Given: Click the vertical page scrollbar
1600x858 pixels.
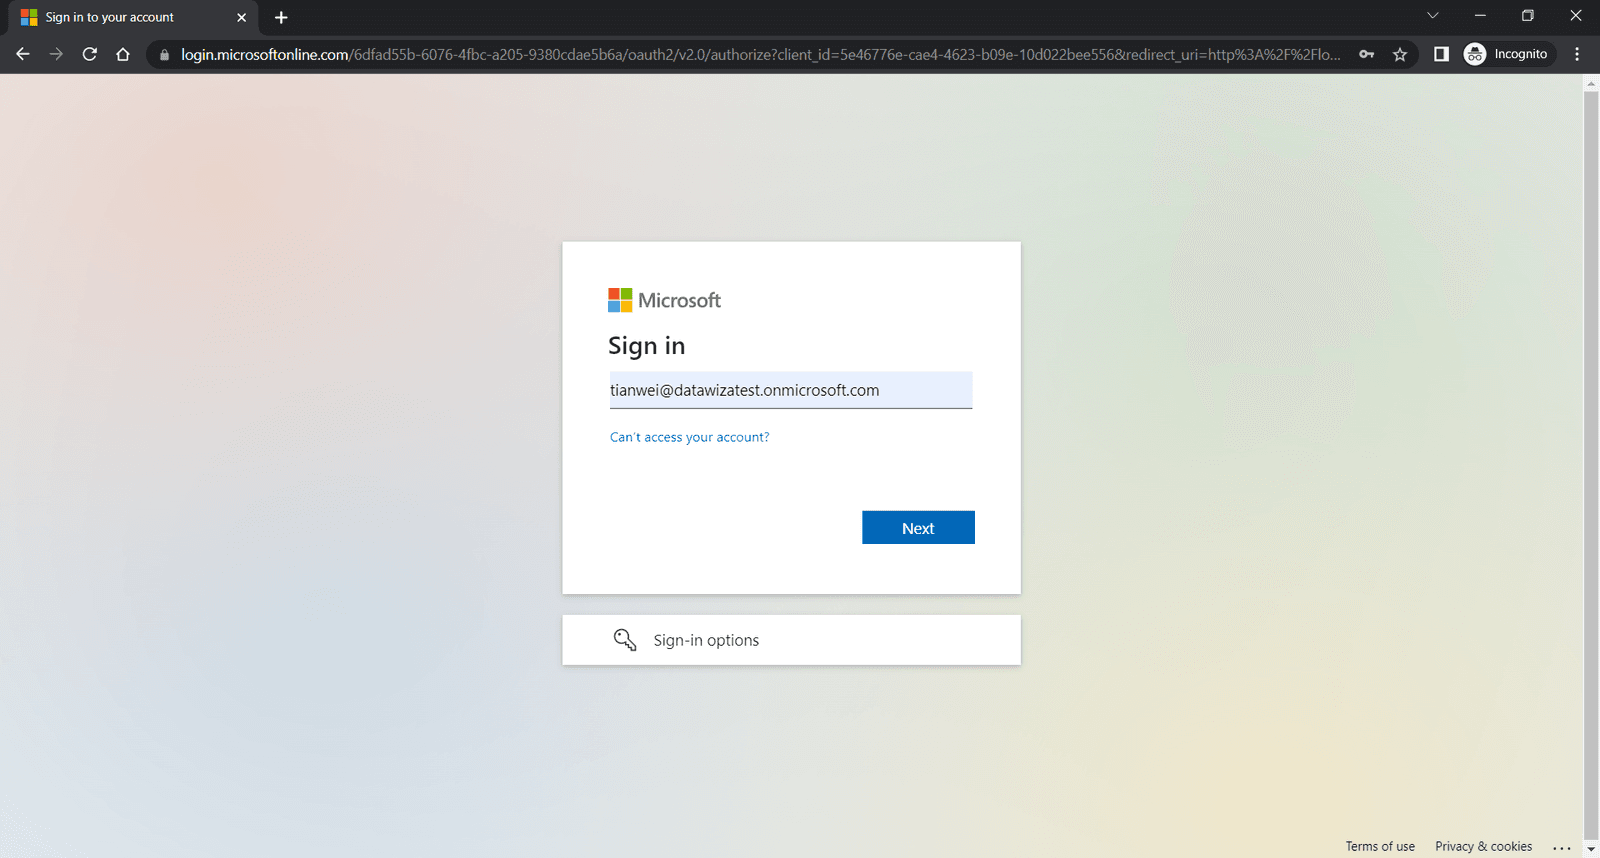Looking at the screenshot, I should coord(1591,466).
